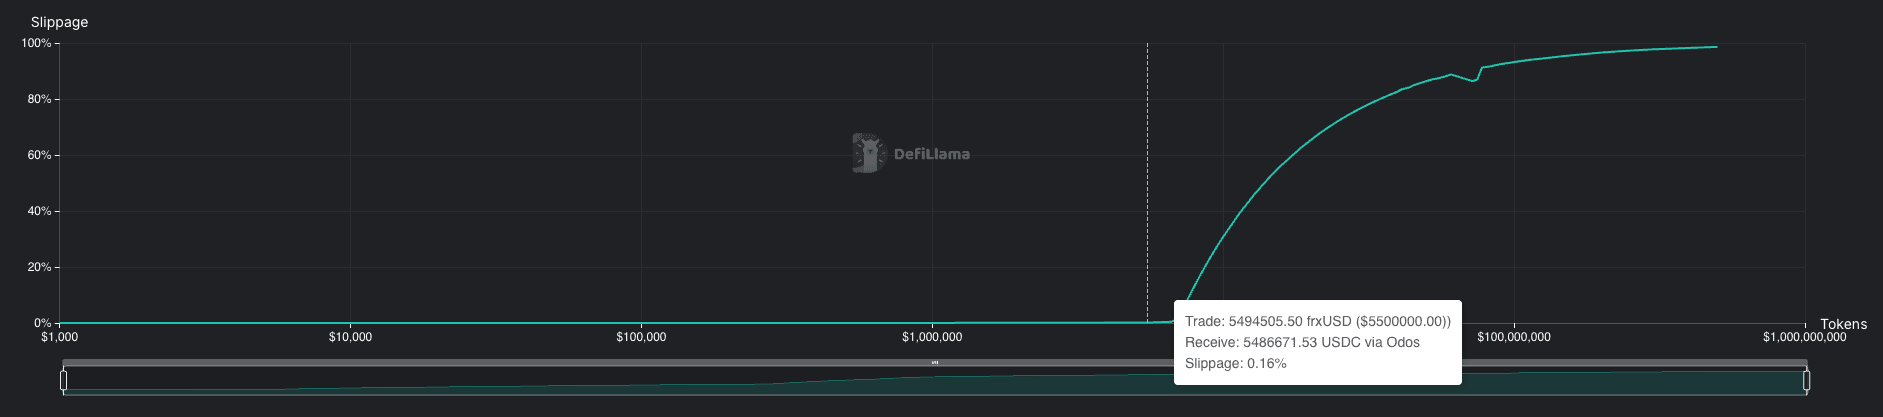The width and height of the screenshot is (1883, 417).
Task: Click the right zoom slider handle
Action: 1806,380
